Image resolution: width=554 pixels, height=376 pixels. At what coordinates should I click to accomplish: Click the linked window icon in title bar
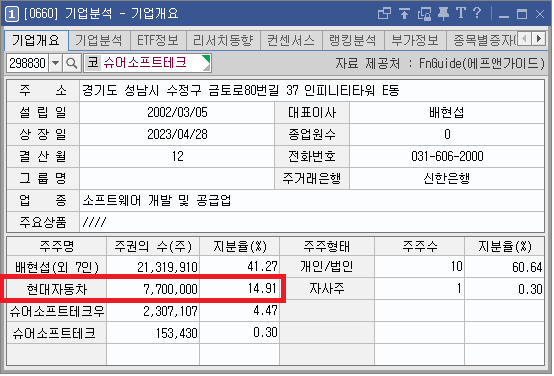[384, 13]
